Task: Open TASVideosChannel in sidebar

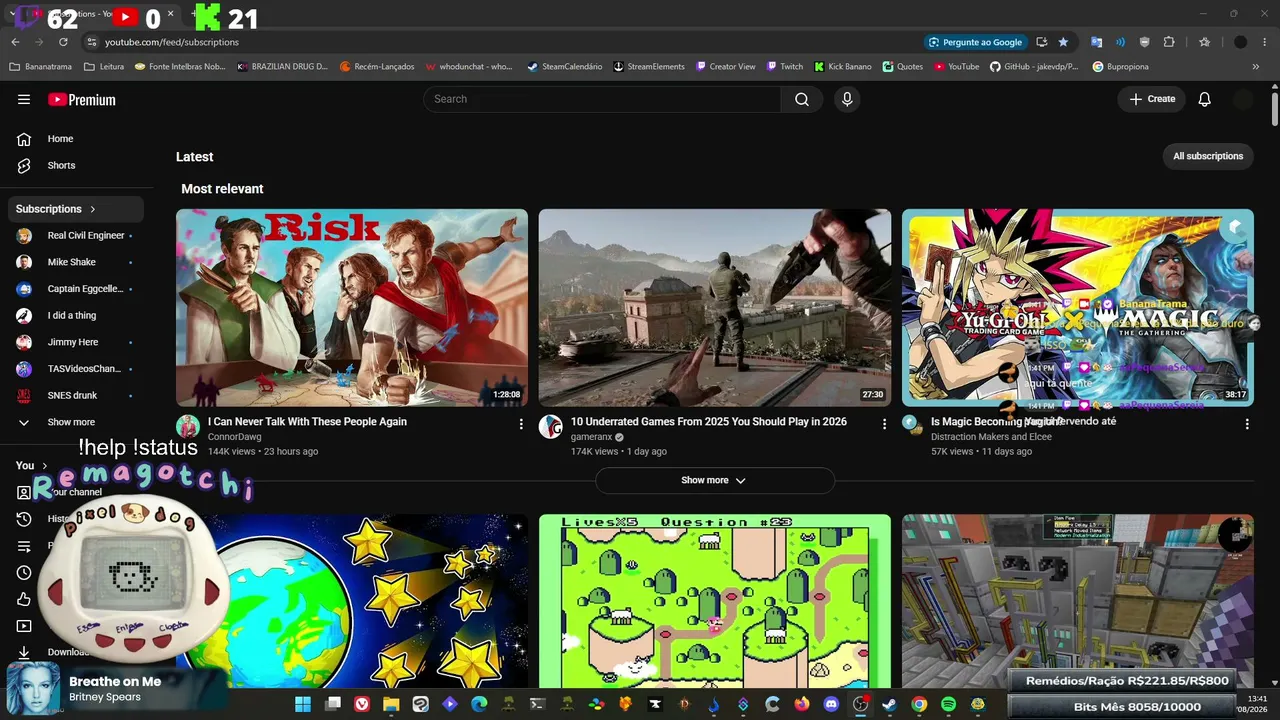Action: pyautogui.click(x=77, y=369)
